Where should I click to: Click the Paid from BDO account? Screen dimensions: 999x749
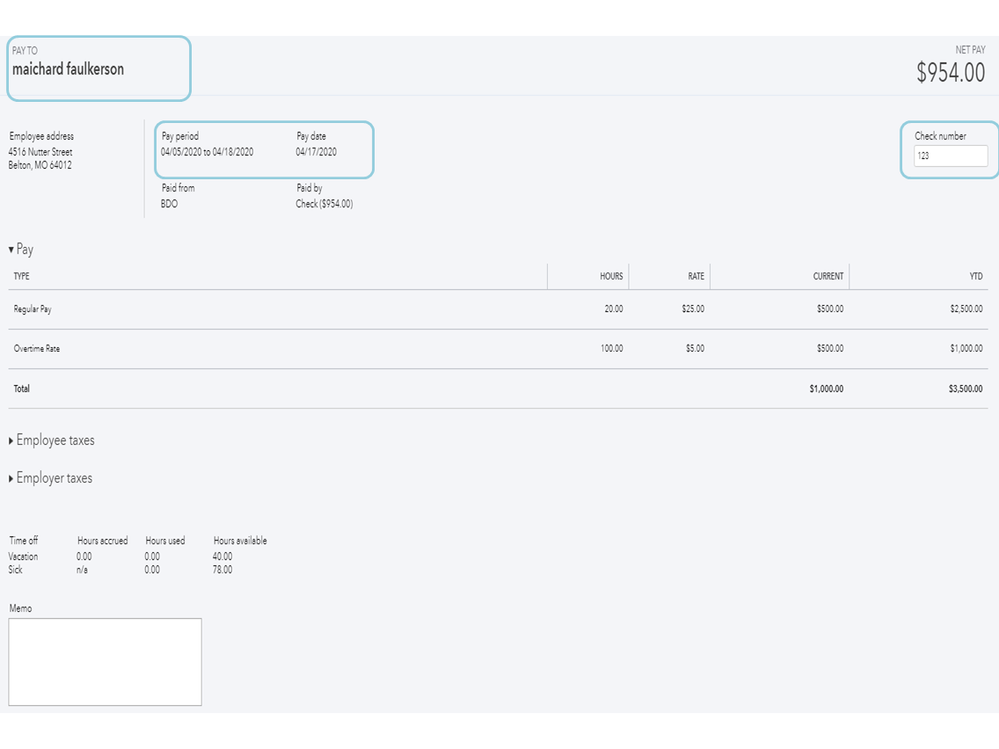click(169, 204)
